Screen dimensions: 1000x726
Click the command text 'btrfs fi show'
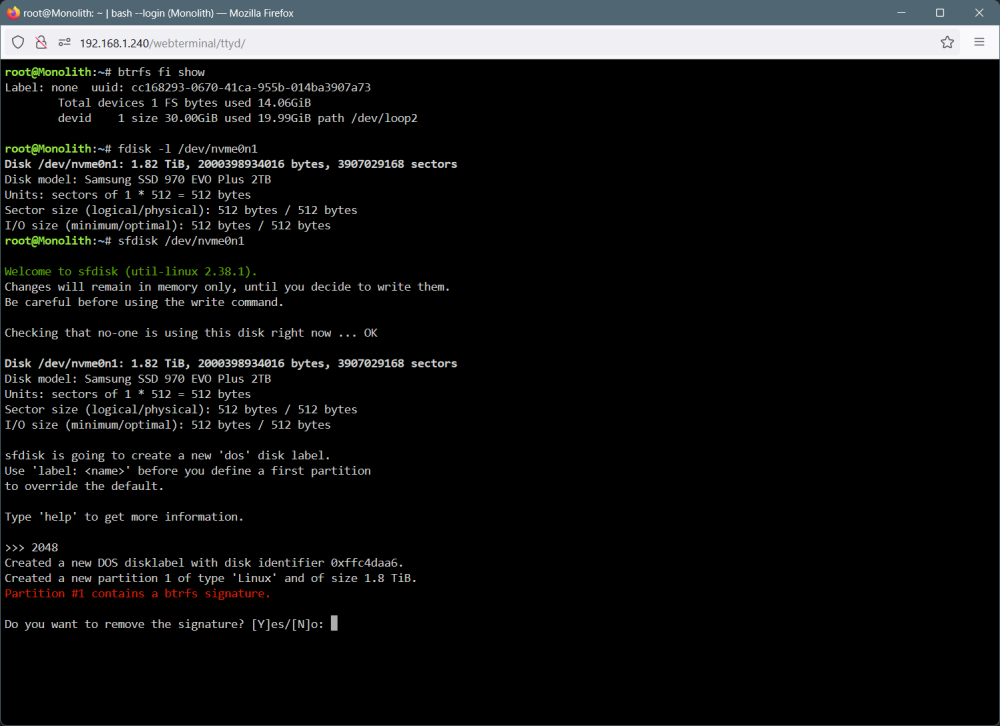161,72
